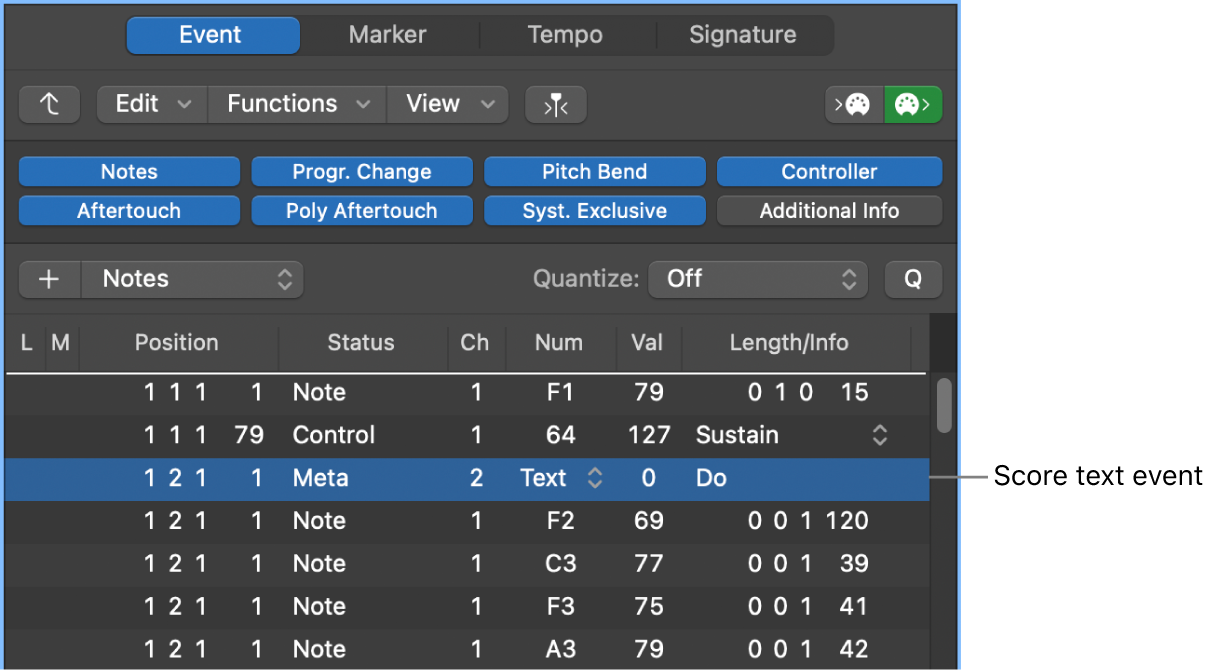Click the plus icon to create an event

click(49, 279)
